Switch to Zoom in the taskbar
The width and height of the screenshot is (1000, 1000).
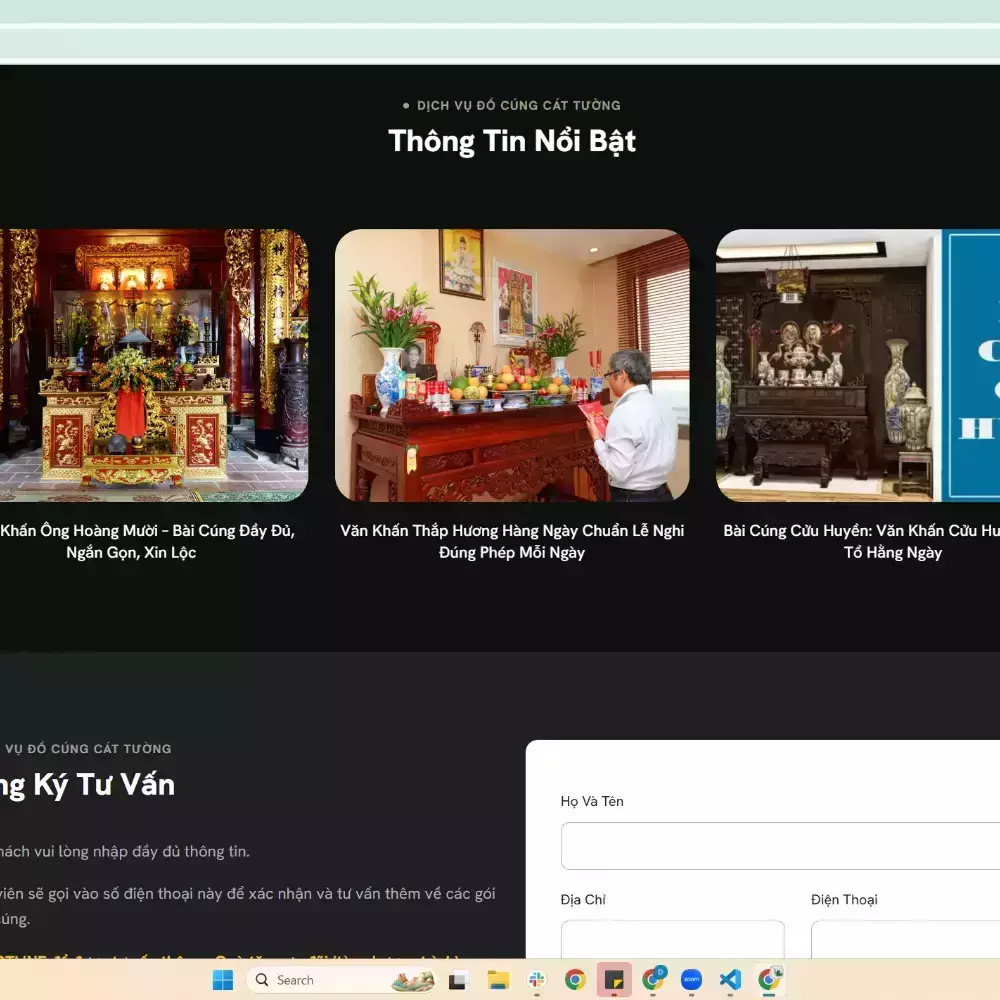pyautogui.click(x=691, y=980)
